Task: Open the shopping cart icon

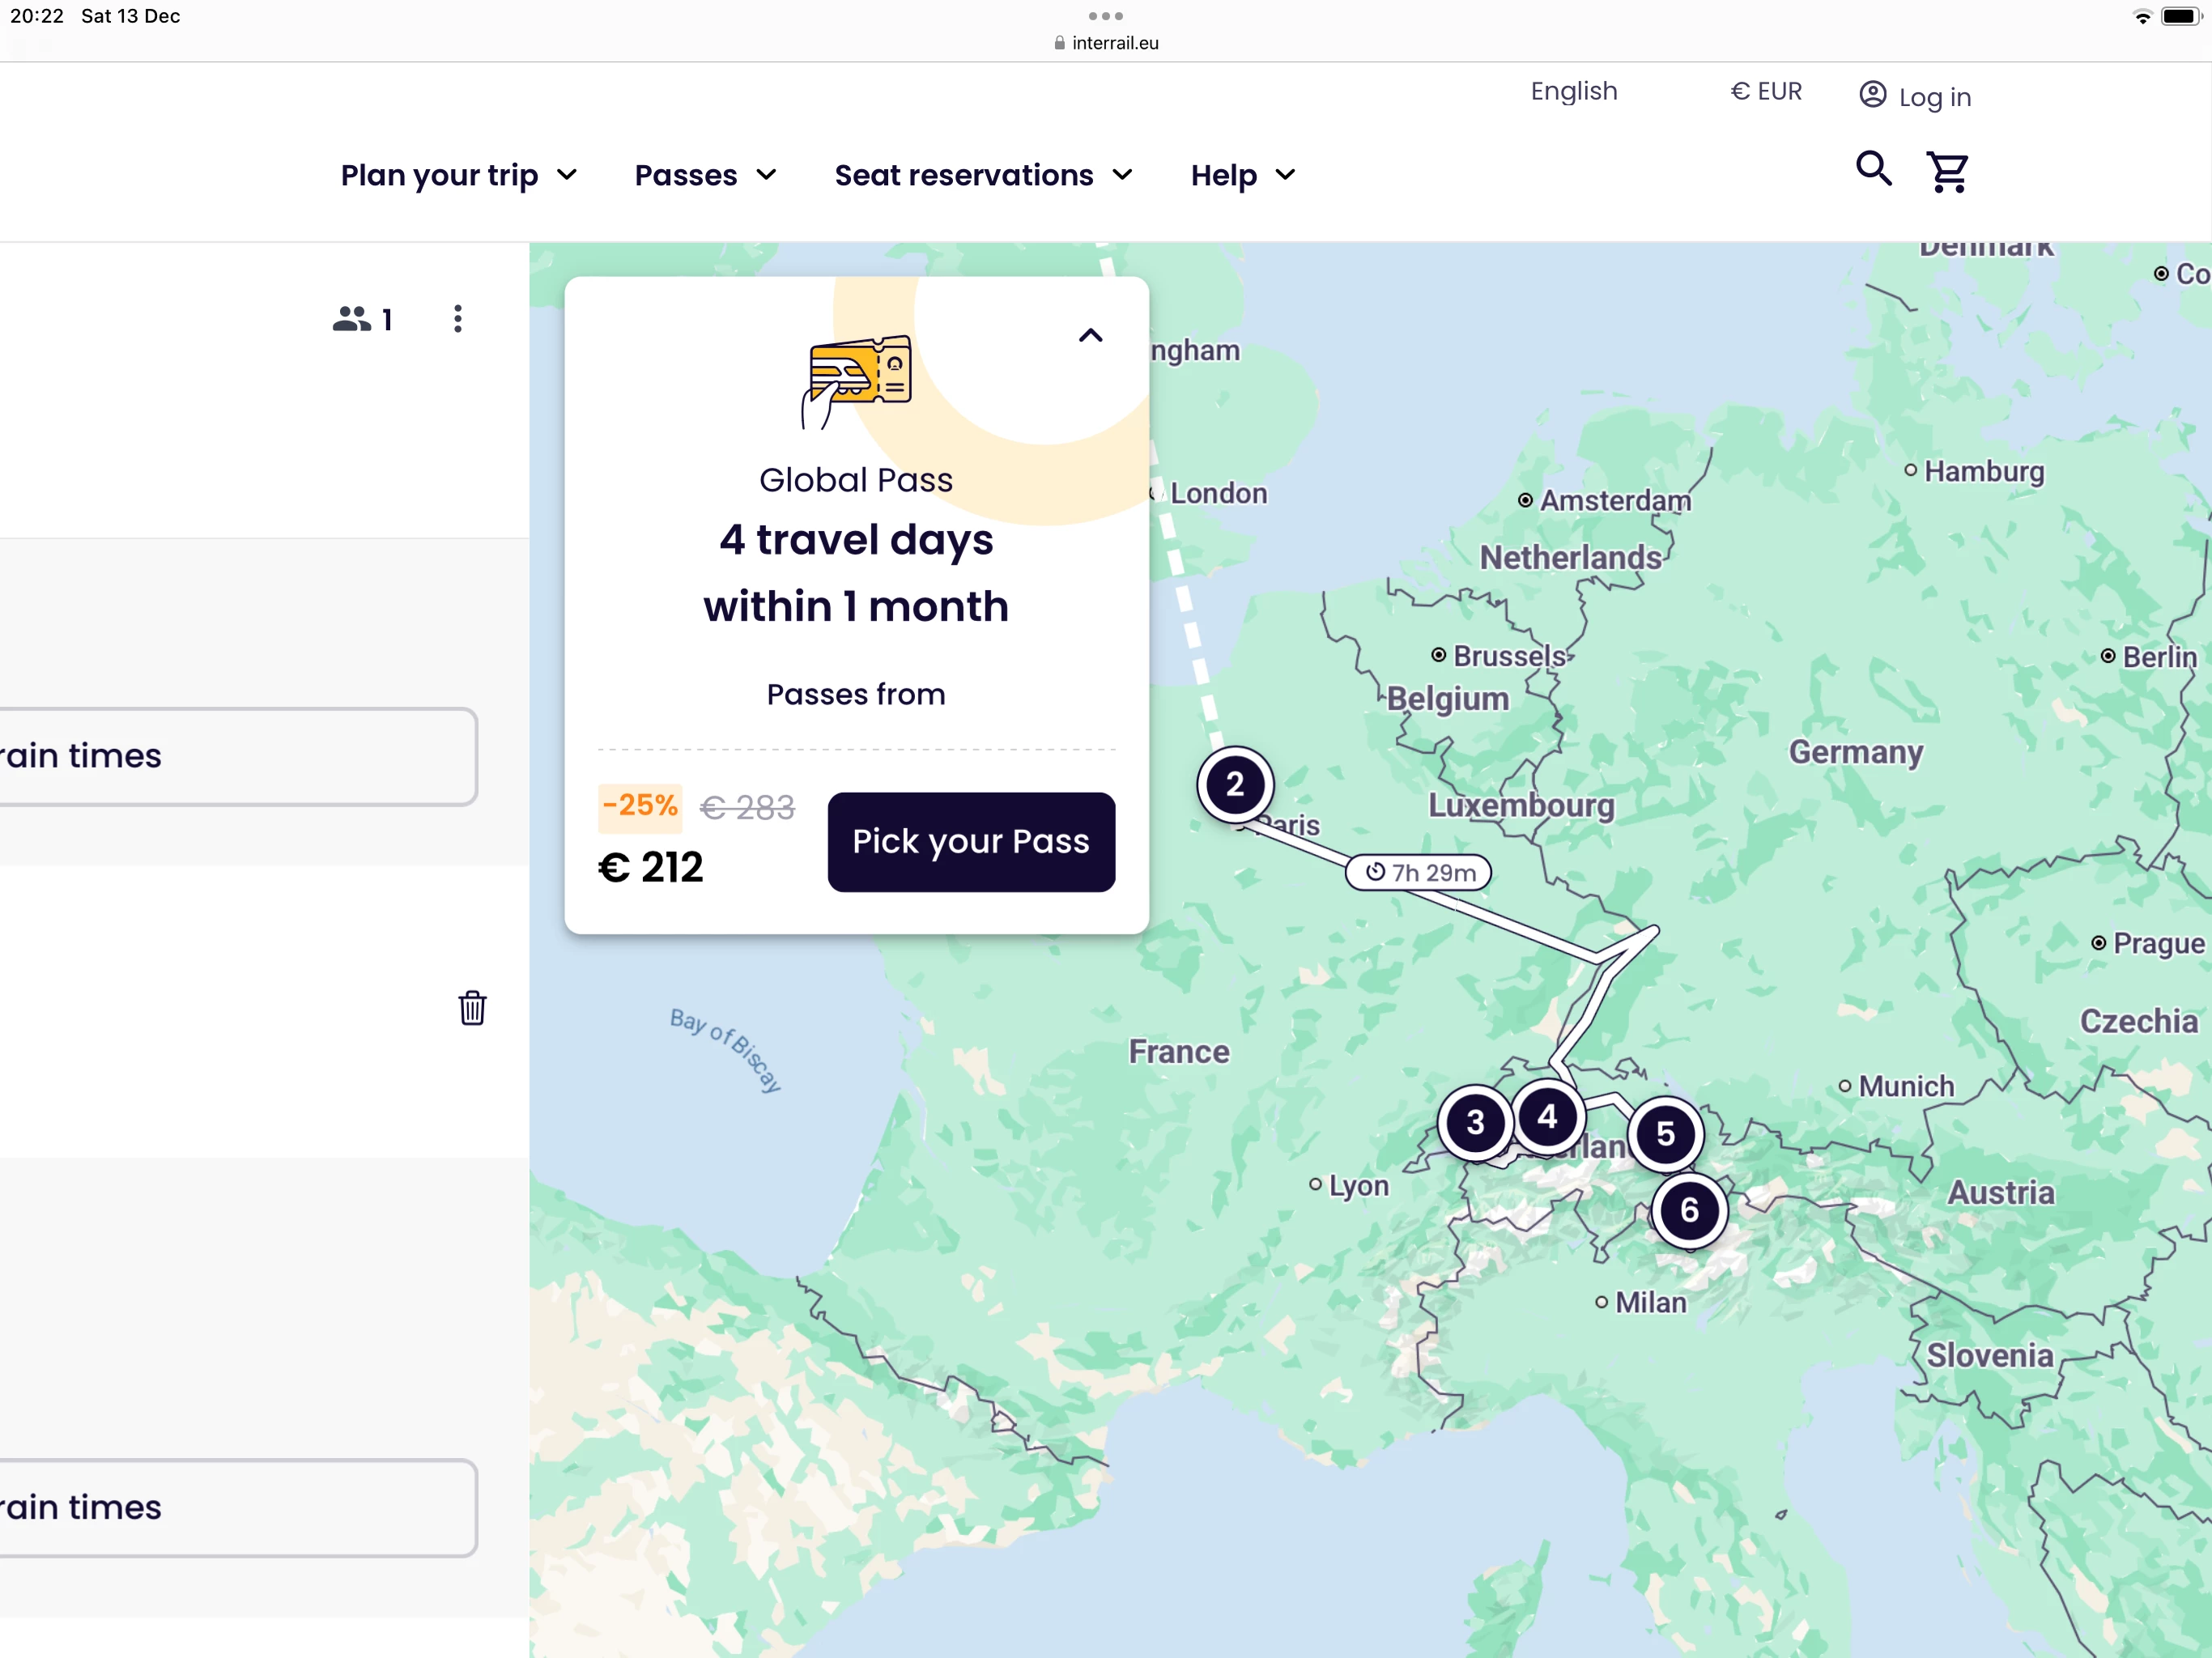Action: click(x=1947, y=172)
